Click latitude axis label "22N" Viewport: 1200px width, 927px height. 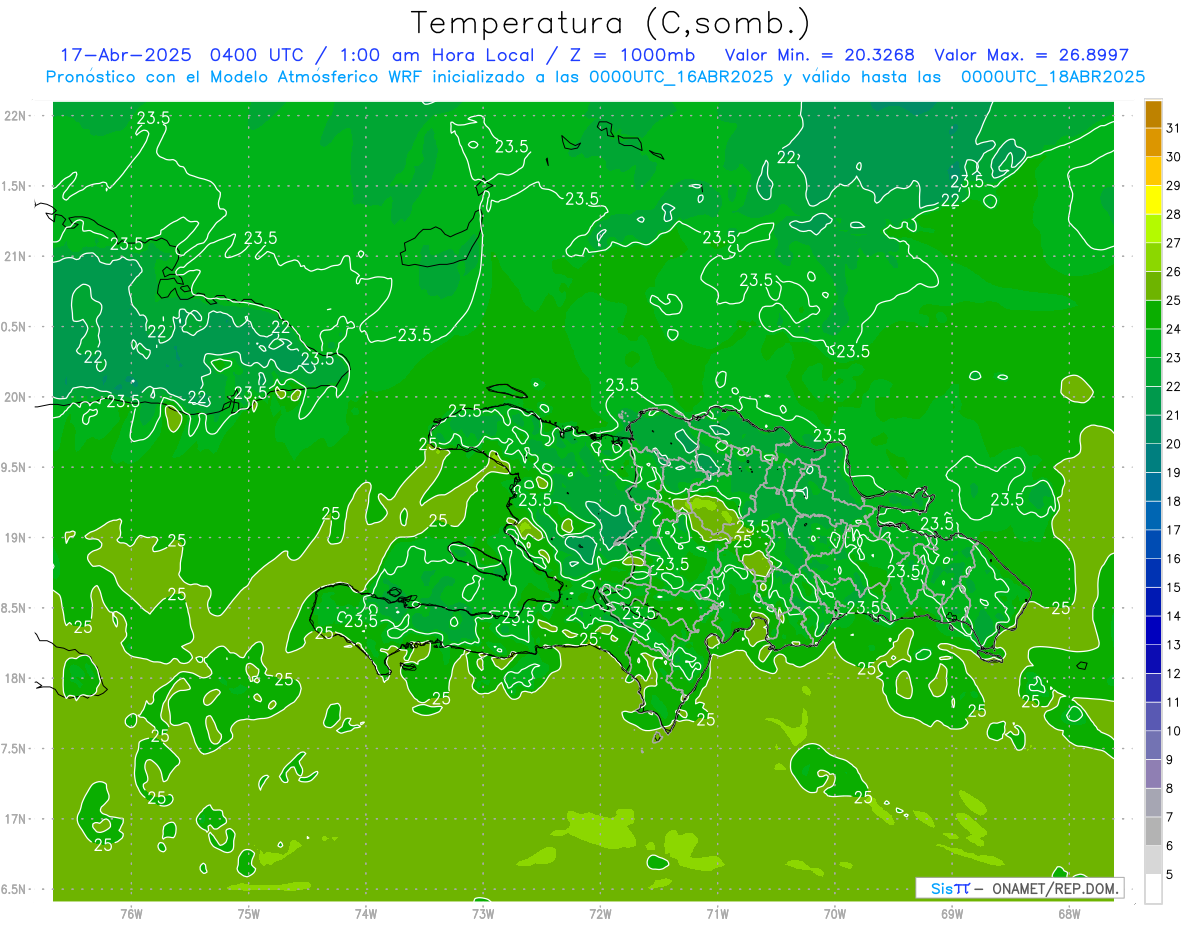point(14,116)
